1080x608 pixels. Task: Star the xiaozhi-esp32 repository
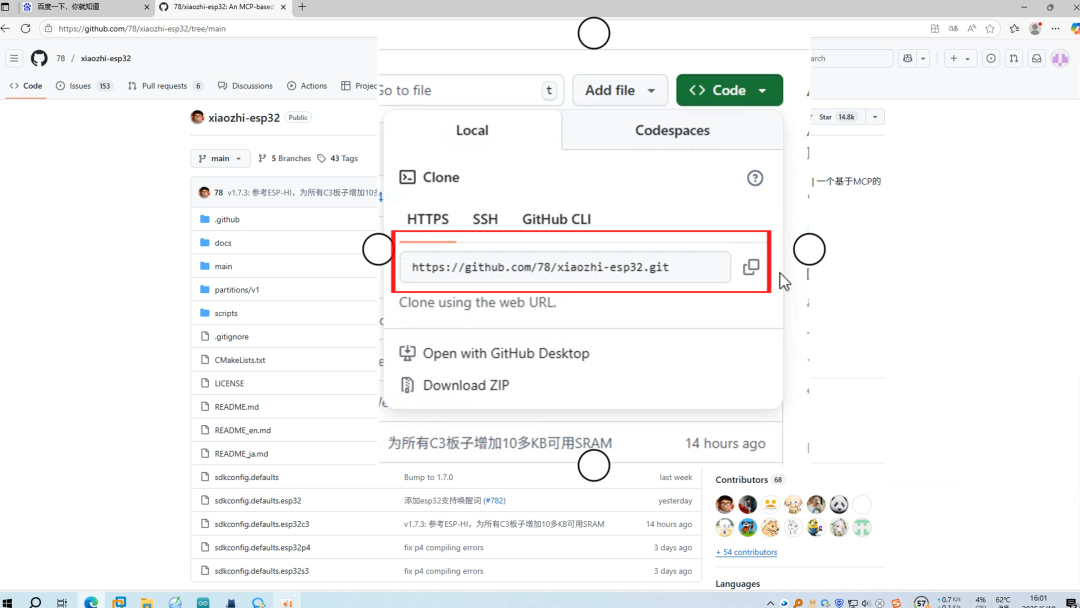point(835,117)
